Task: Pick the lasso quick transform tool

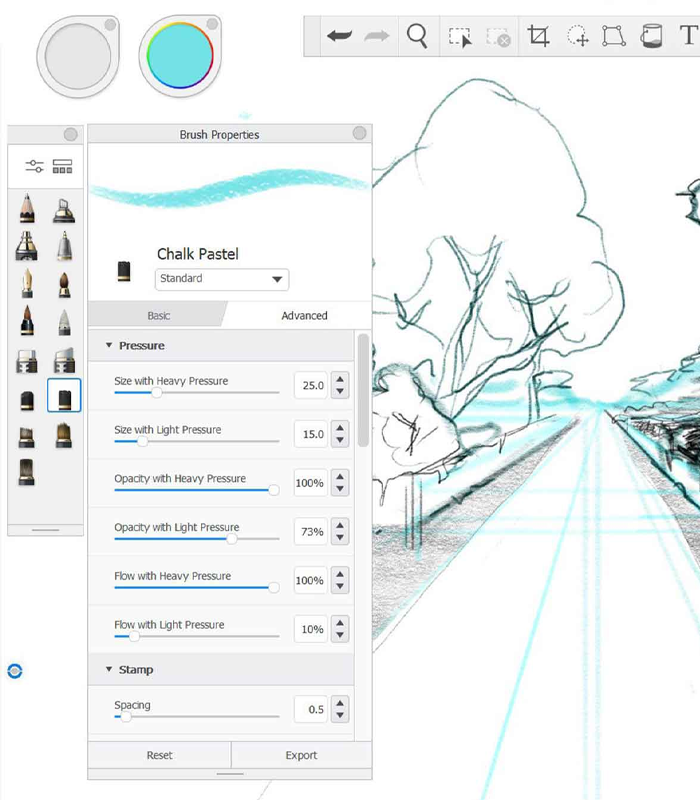Action: 578,36
